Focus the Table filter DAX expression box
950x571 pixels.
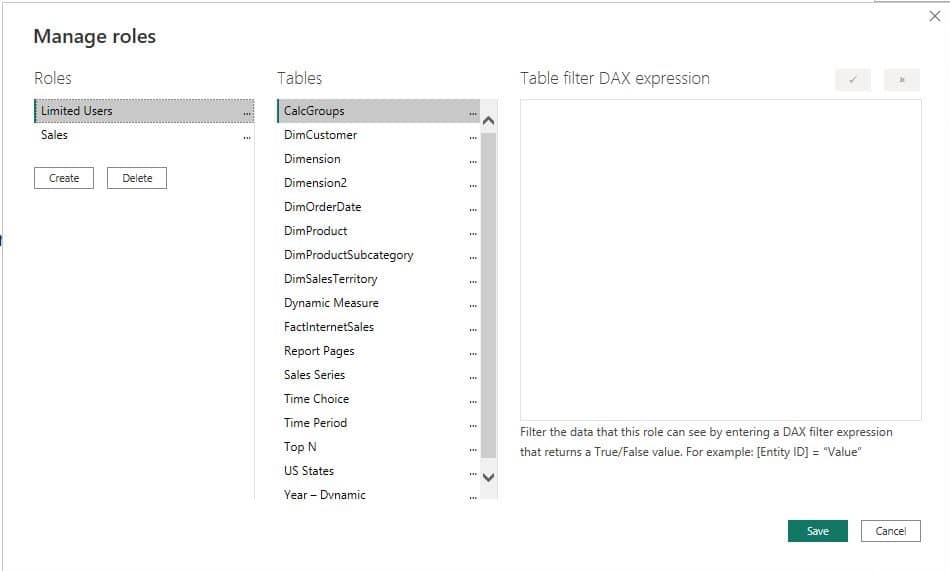[720, 259]
